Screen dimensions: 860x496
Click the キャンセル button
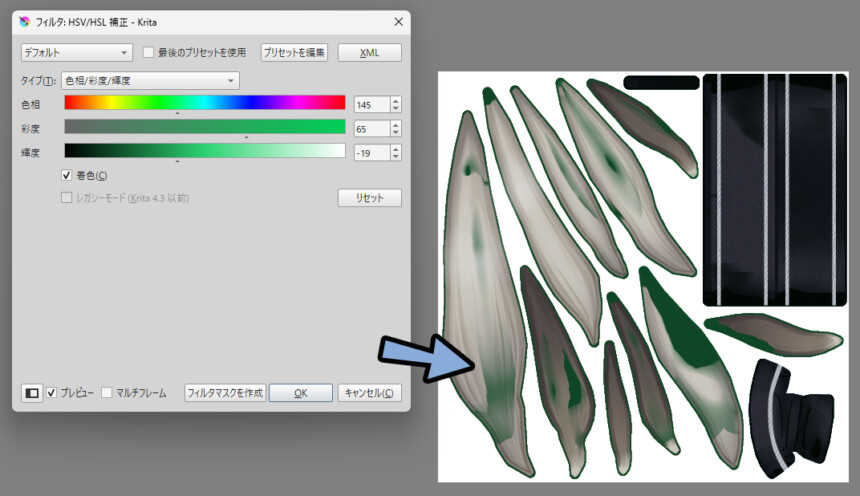pos(369,393)
